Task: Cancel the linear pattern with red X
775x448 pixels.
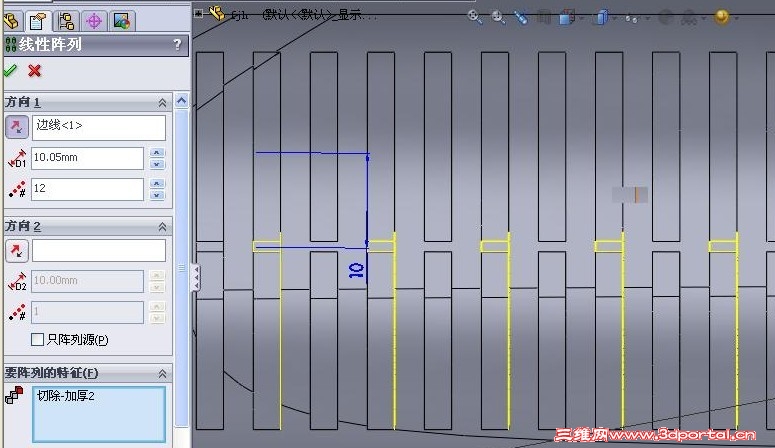Action: [35, 71]
